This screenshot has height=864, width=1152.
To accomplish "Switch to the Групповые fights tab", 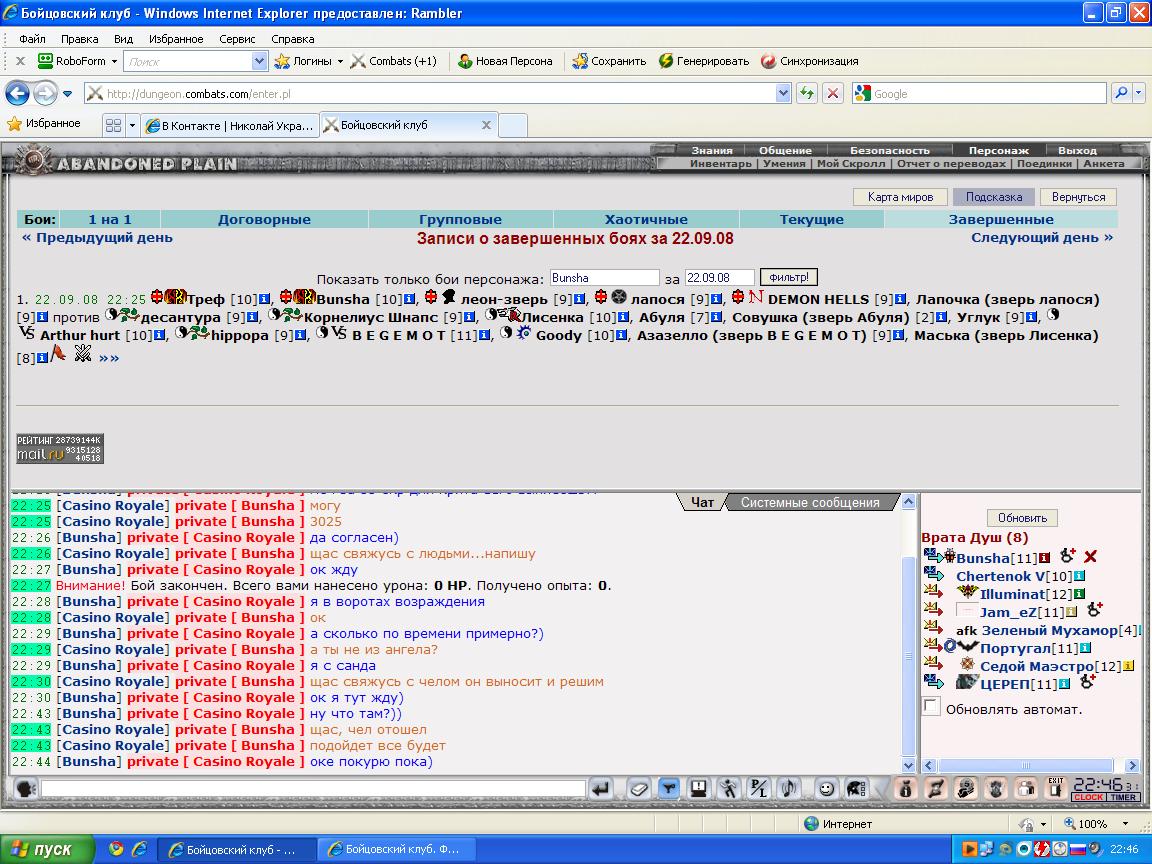I will click(461, 219).
